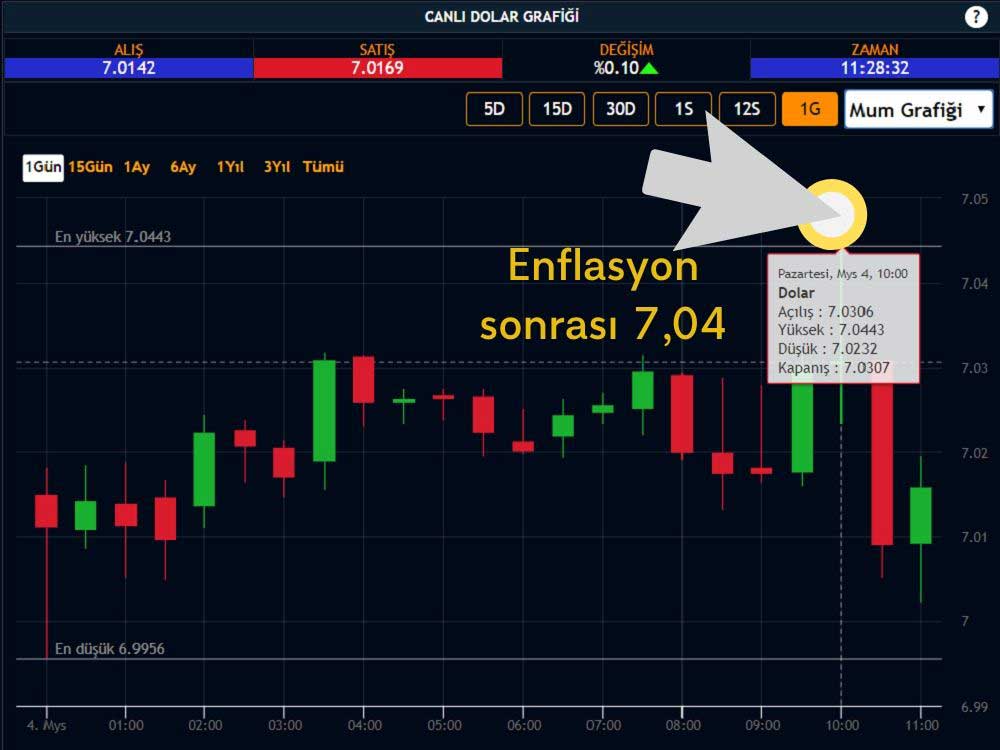Screen dimensions: 1000x750
Task: Click the tooltip Yüksek : 7.0443 line
Action: click(830, 330)
